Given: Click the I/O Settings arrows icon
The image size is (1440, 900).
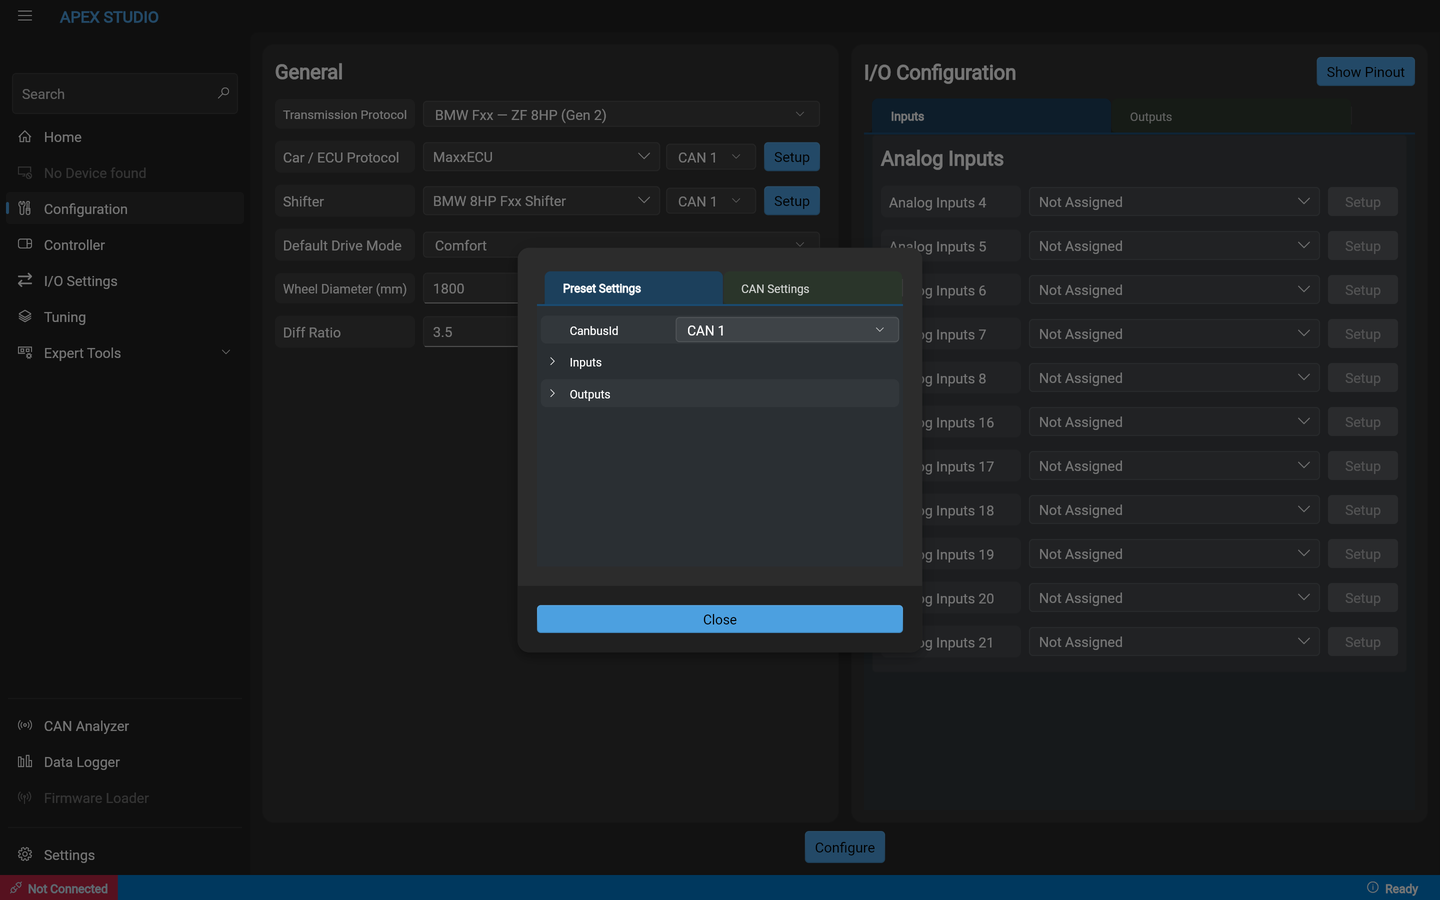Looking at the screenshot, I should coord(25,281).
